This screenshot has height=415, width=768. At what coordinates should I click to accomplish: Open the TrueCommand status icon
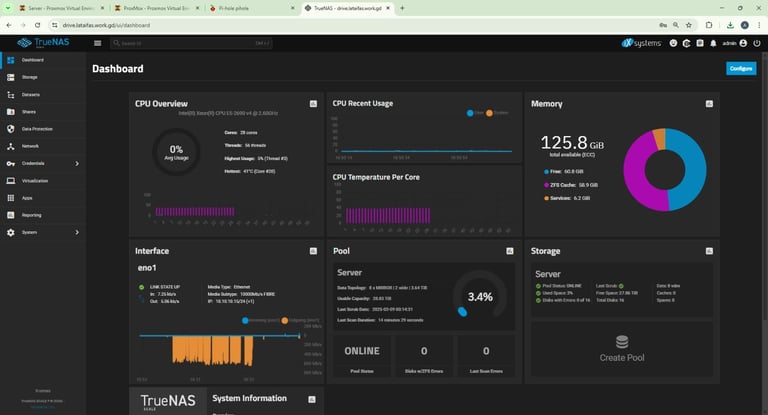[x=687, y=43]
